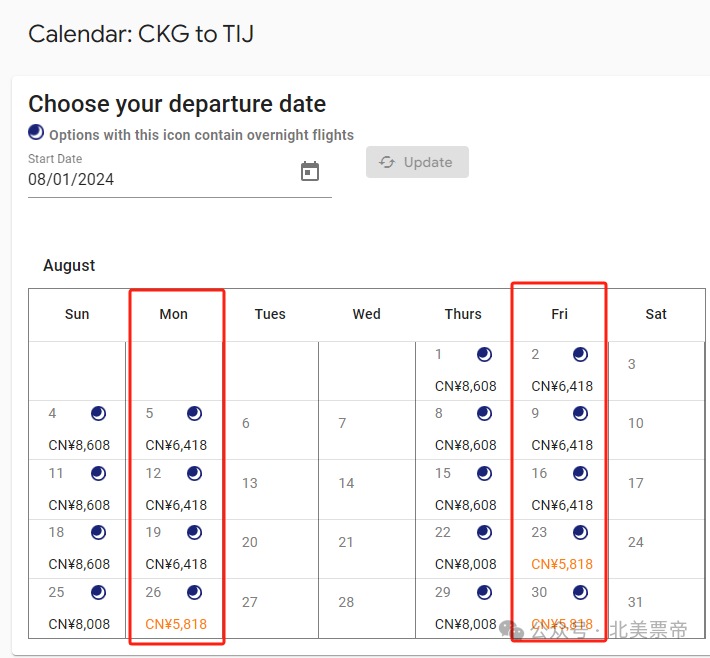Click the overnight moon icon on August 5
Image resolution: width=710 pixels, height=658 pixels.
point(194,413)
